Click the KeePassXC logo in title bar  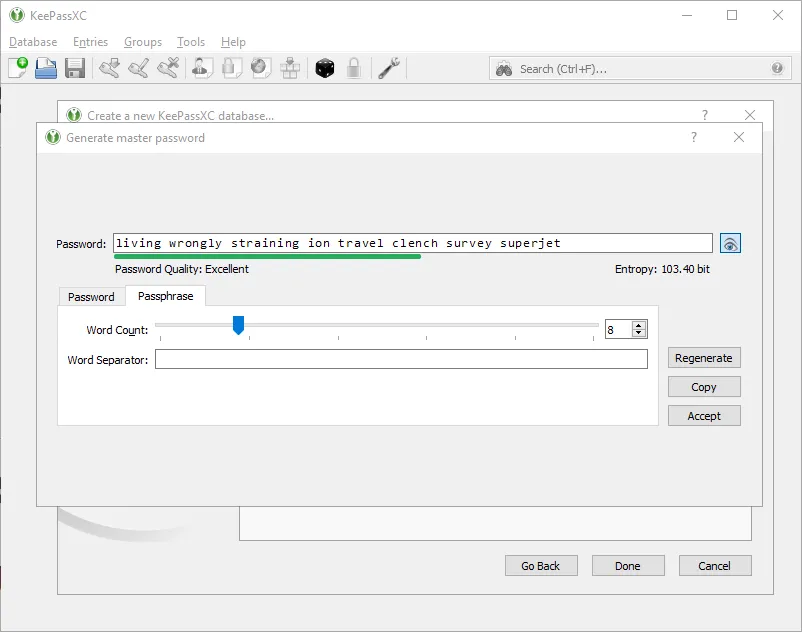pos(17,15)
